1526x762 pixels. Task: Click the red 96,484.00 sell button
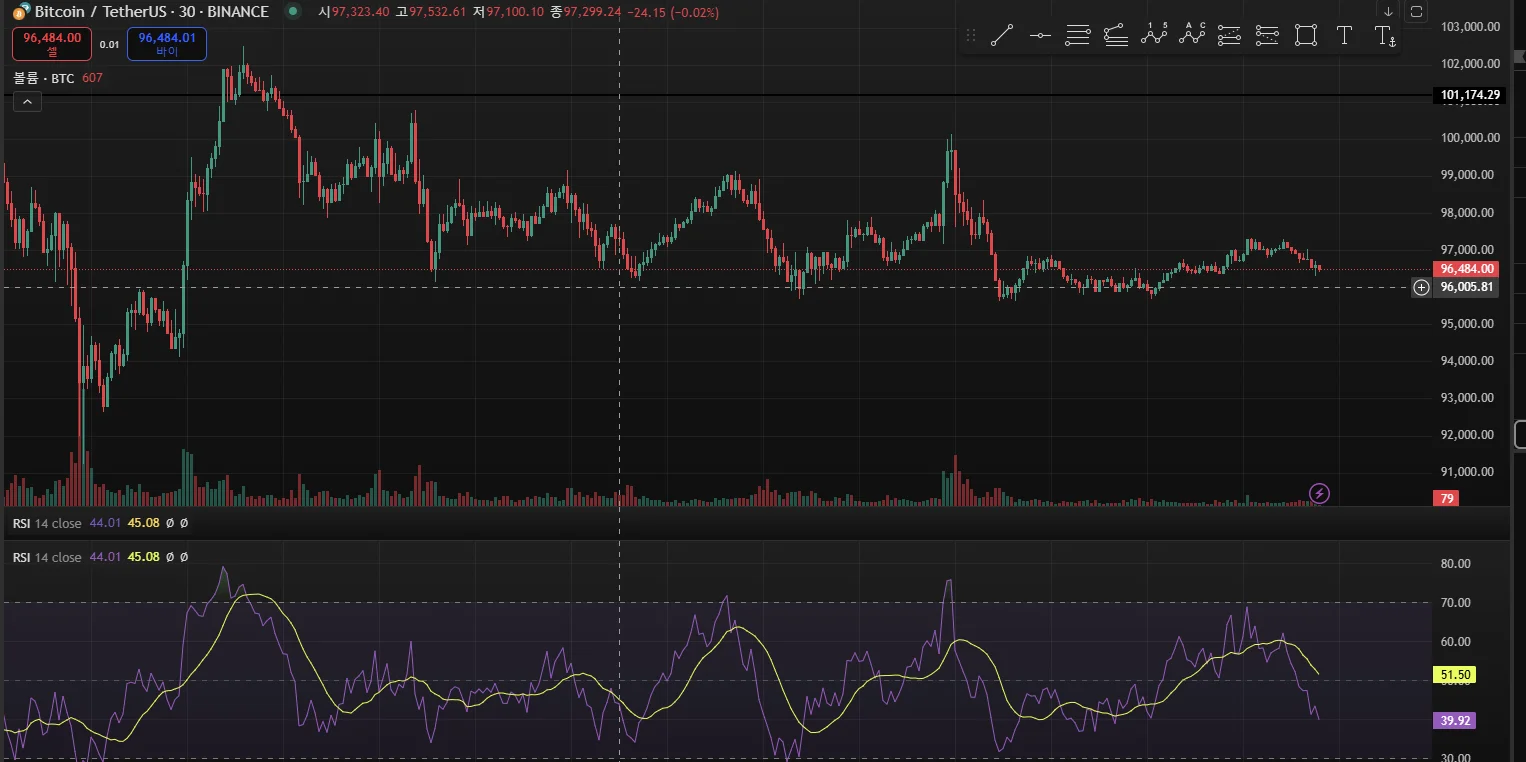(x=52, y=44)
